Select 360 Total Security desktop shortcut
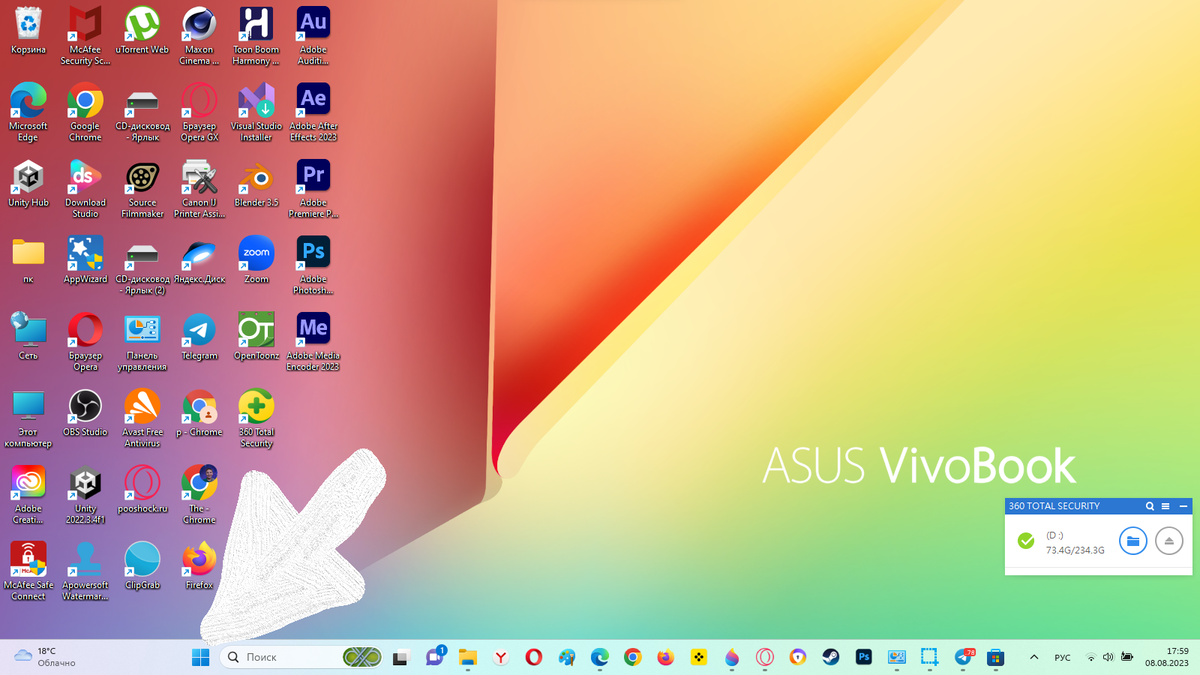This screenshot has width=1200, height=675. coord(256,418)
